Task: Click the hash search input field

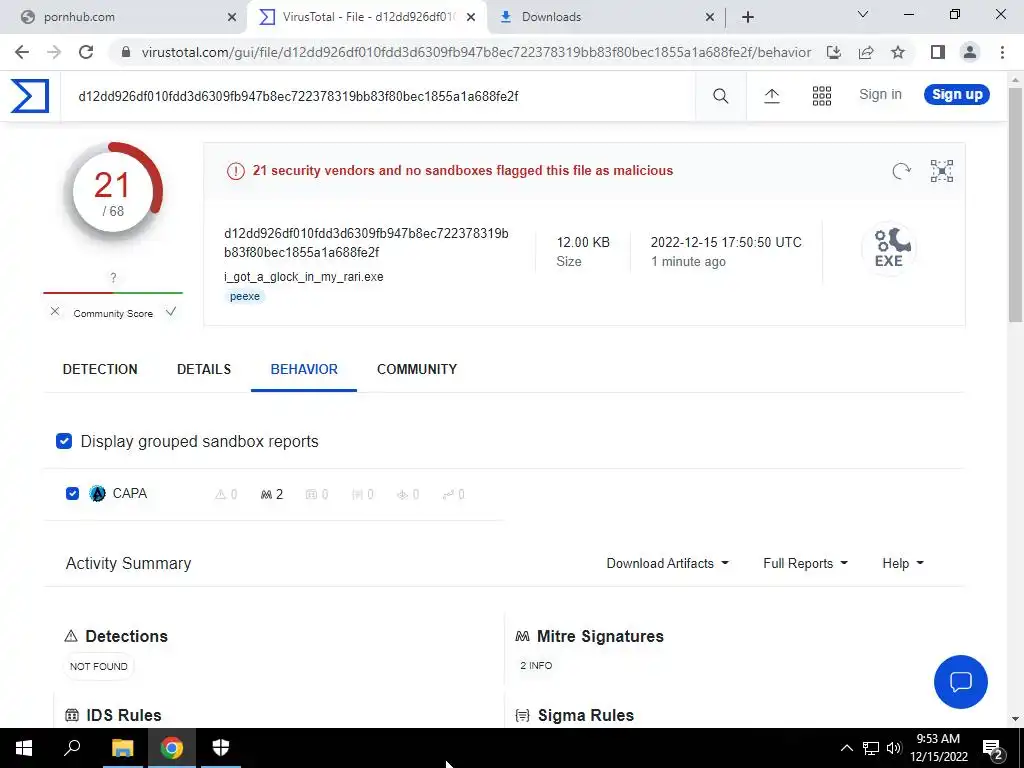Action: click(x=377, y=97)
